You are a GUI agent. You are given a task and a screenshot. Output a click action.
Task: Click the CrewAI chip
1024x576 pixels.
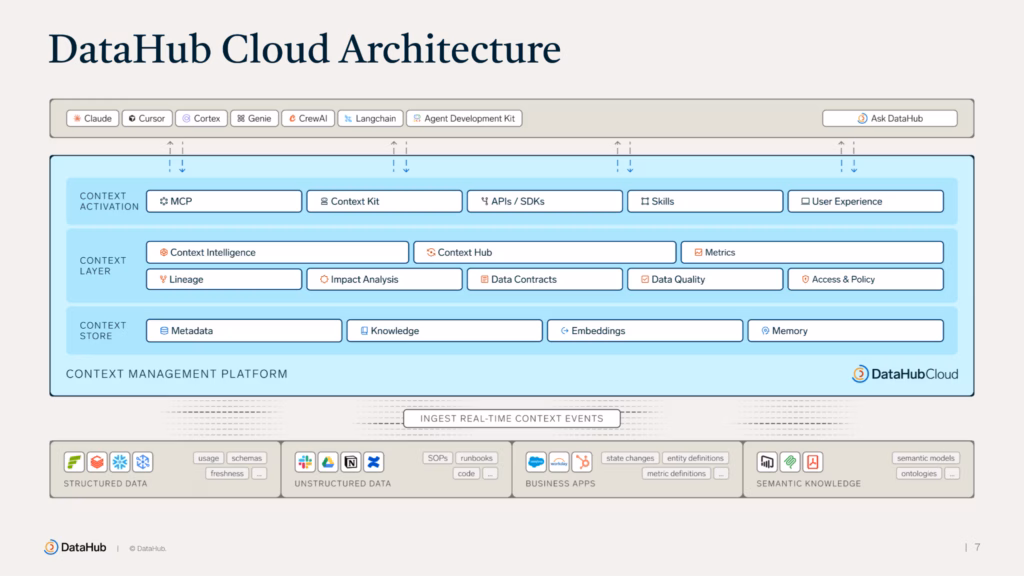(308, 118)
